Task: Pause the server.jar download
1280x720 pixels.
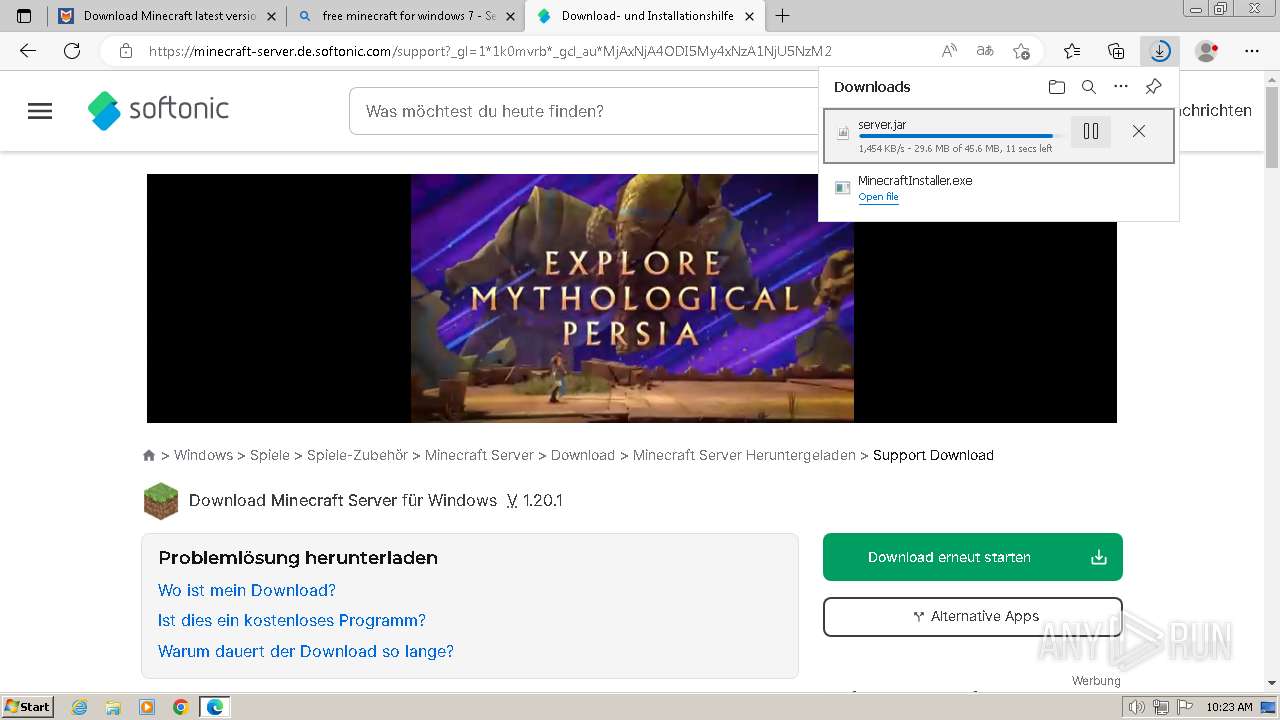Action: coord(1091,131)
